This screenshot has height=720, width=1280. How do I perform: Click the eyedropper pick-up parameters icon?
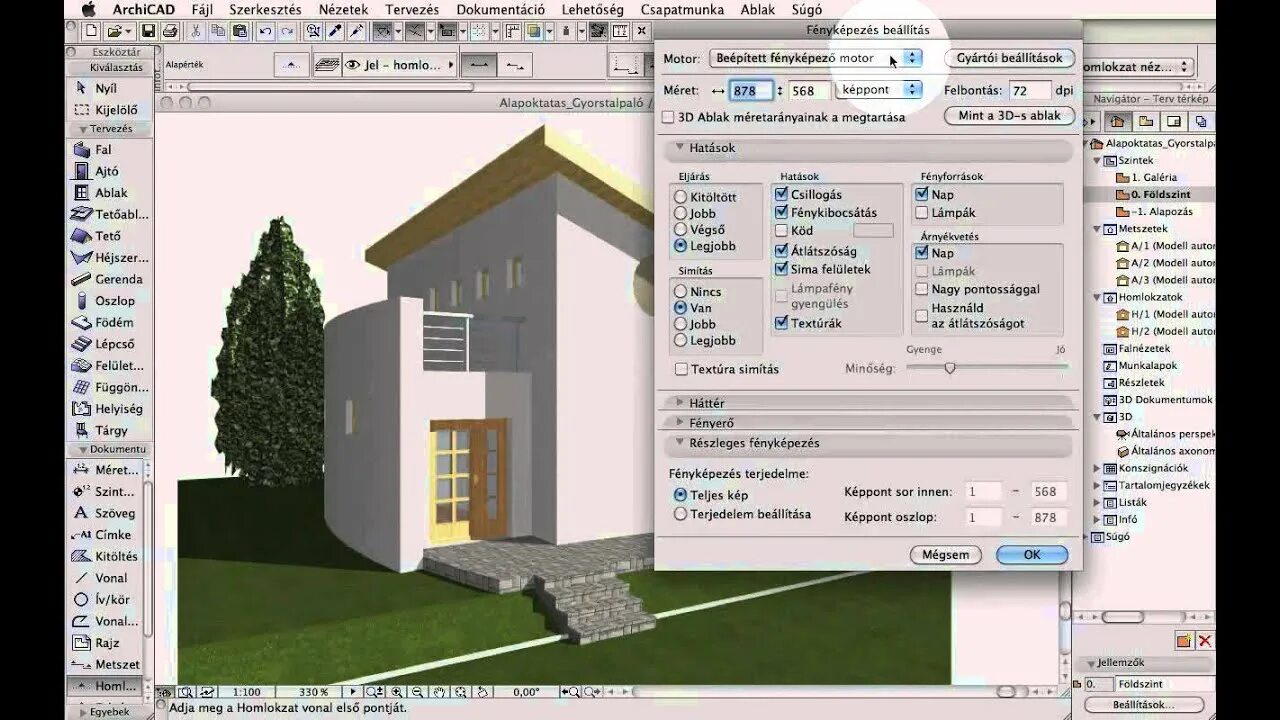(x=335, y=32)
